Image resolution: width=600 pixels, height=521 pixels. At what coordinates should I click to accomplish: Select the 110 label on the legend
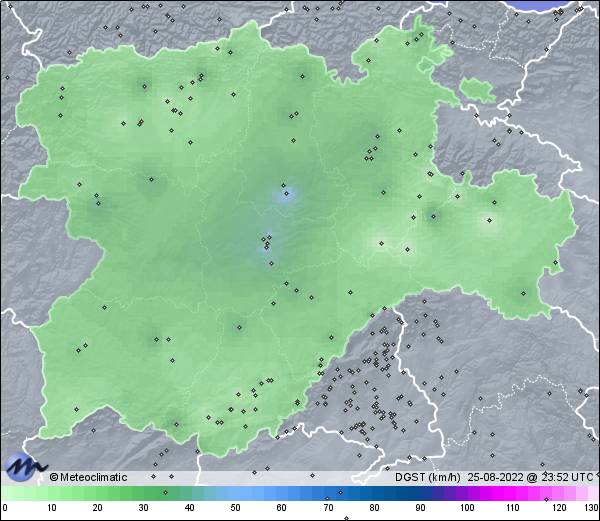coord(513,508)
